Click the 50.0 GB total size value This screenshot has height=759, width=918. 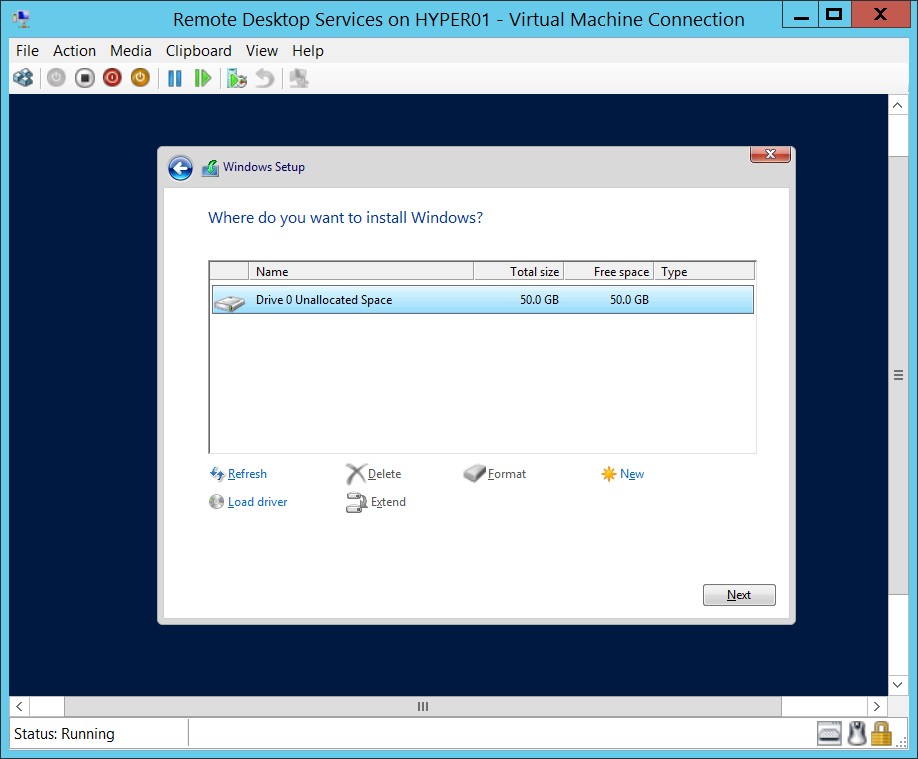539,300
